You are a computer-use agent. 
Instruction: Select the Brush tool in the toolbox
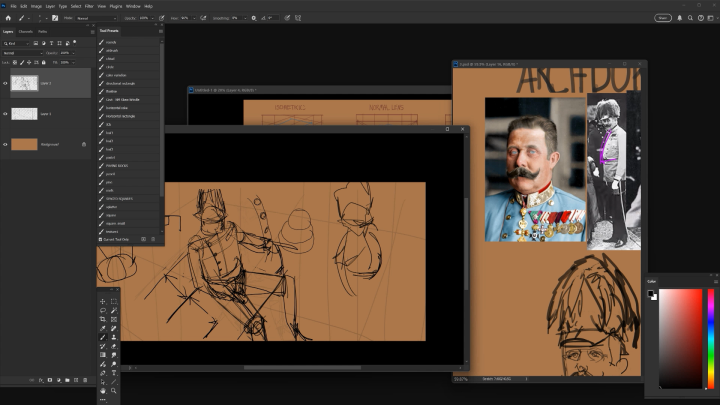click(x=103, y=337)
